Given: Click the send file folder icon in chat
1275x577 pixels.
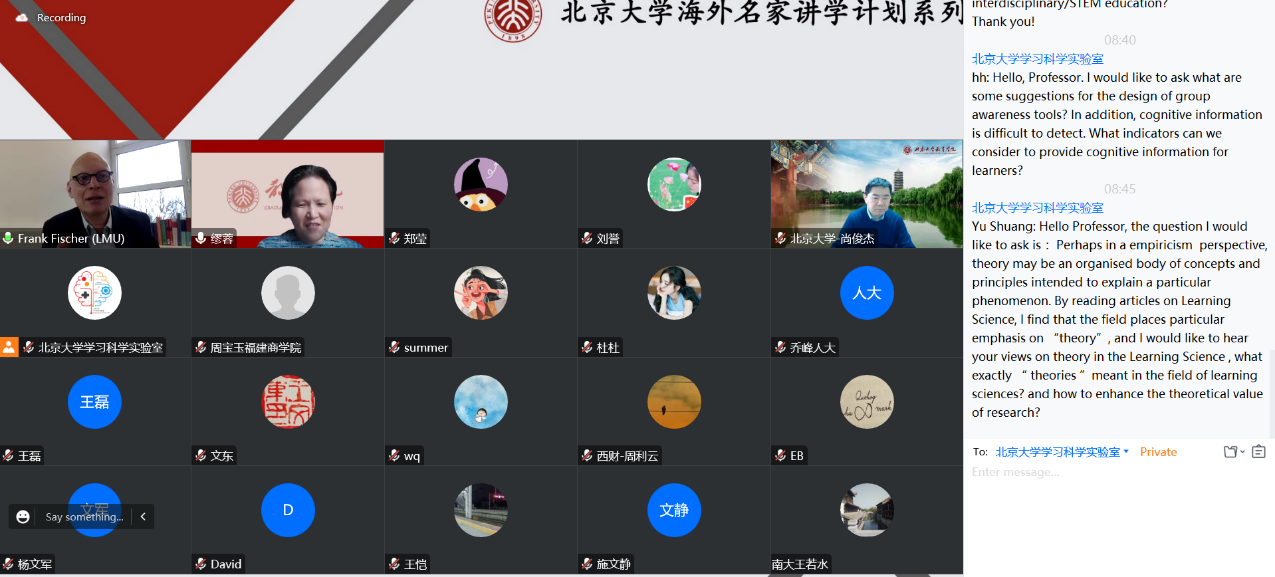Looking at the screenshot, I should click(x=1230, y=452).
